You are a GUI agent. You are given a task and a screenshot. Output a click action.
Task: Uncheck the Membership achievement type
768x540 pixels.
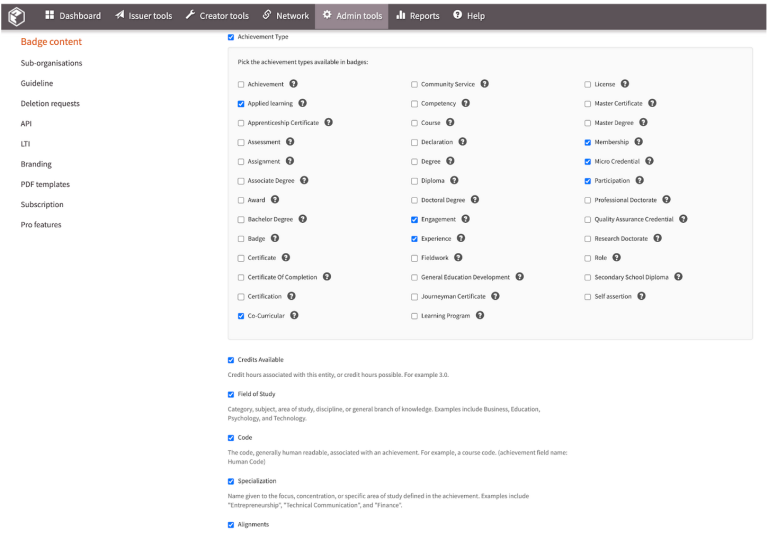coord(588,142)
